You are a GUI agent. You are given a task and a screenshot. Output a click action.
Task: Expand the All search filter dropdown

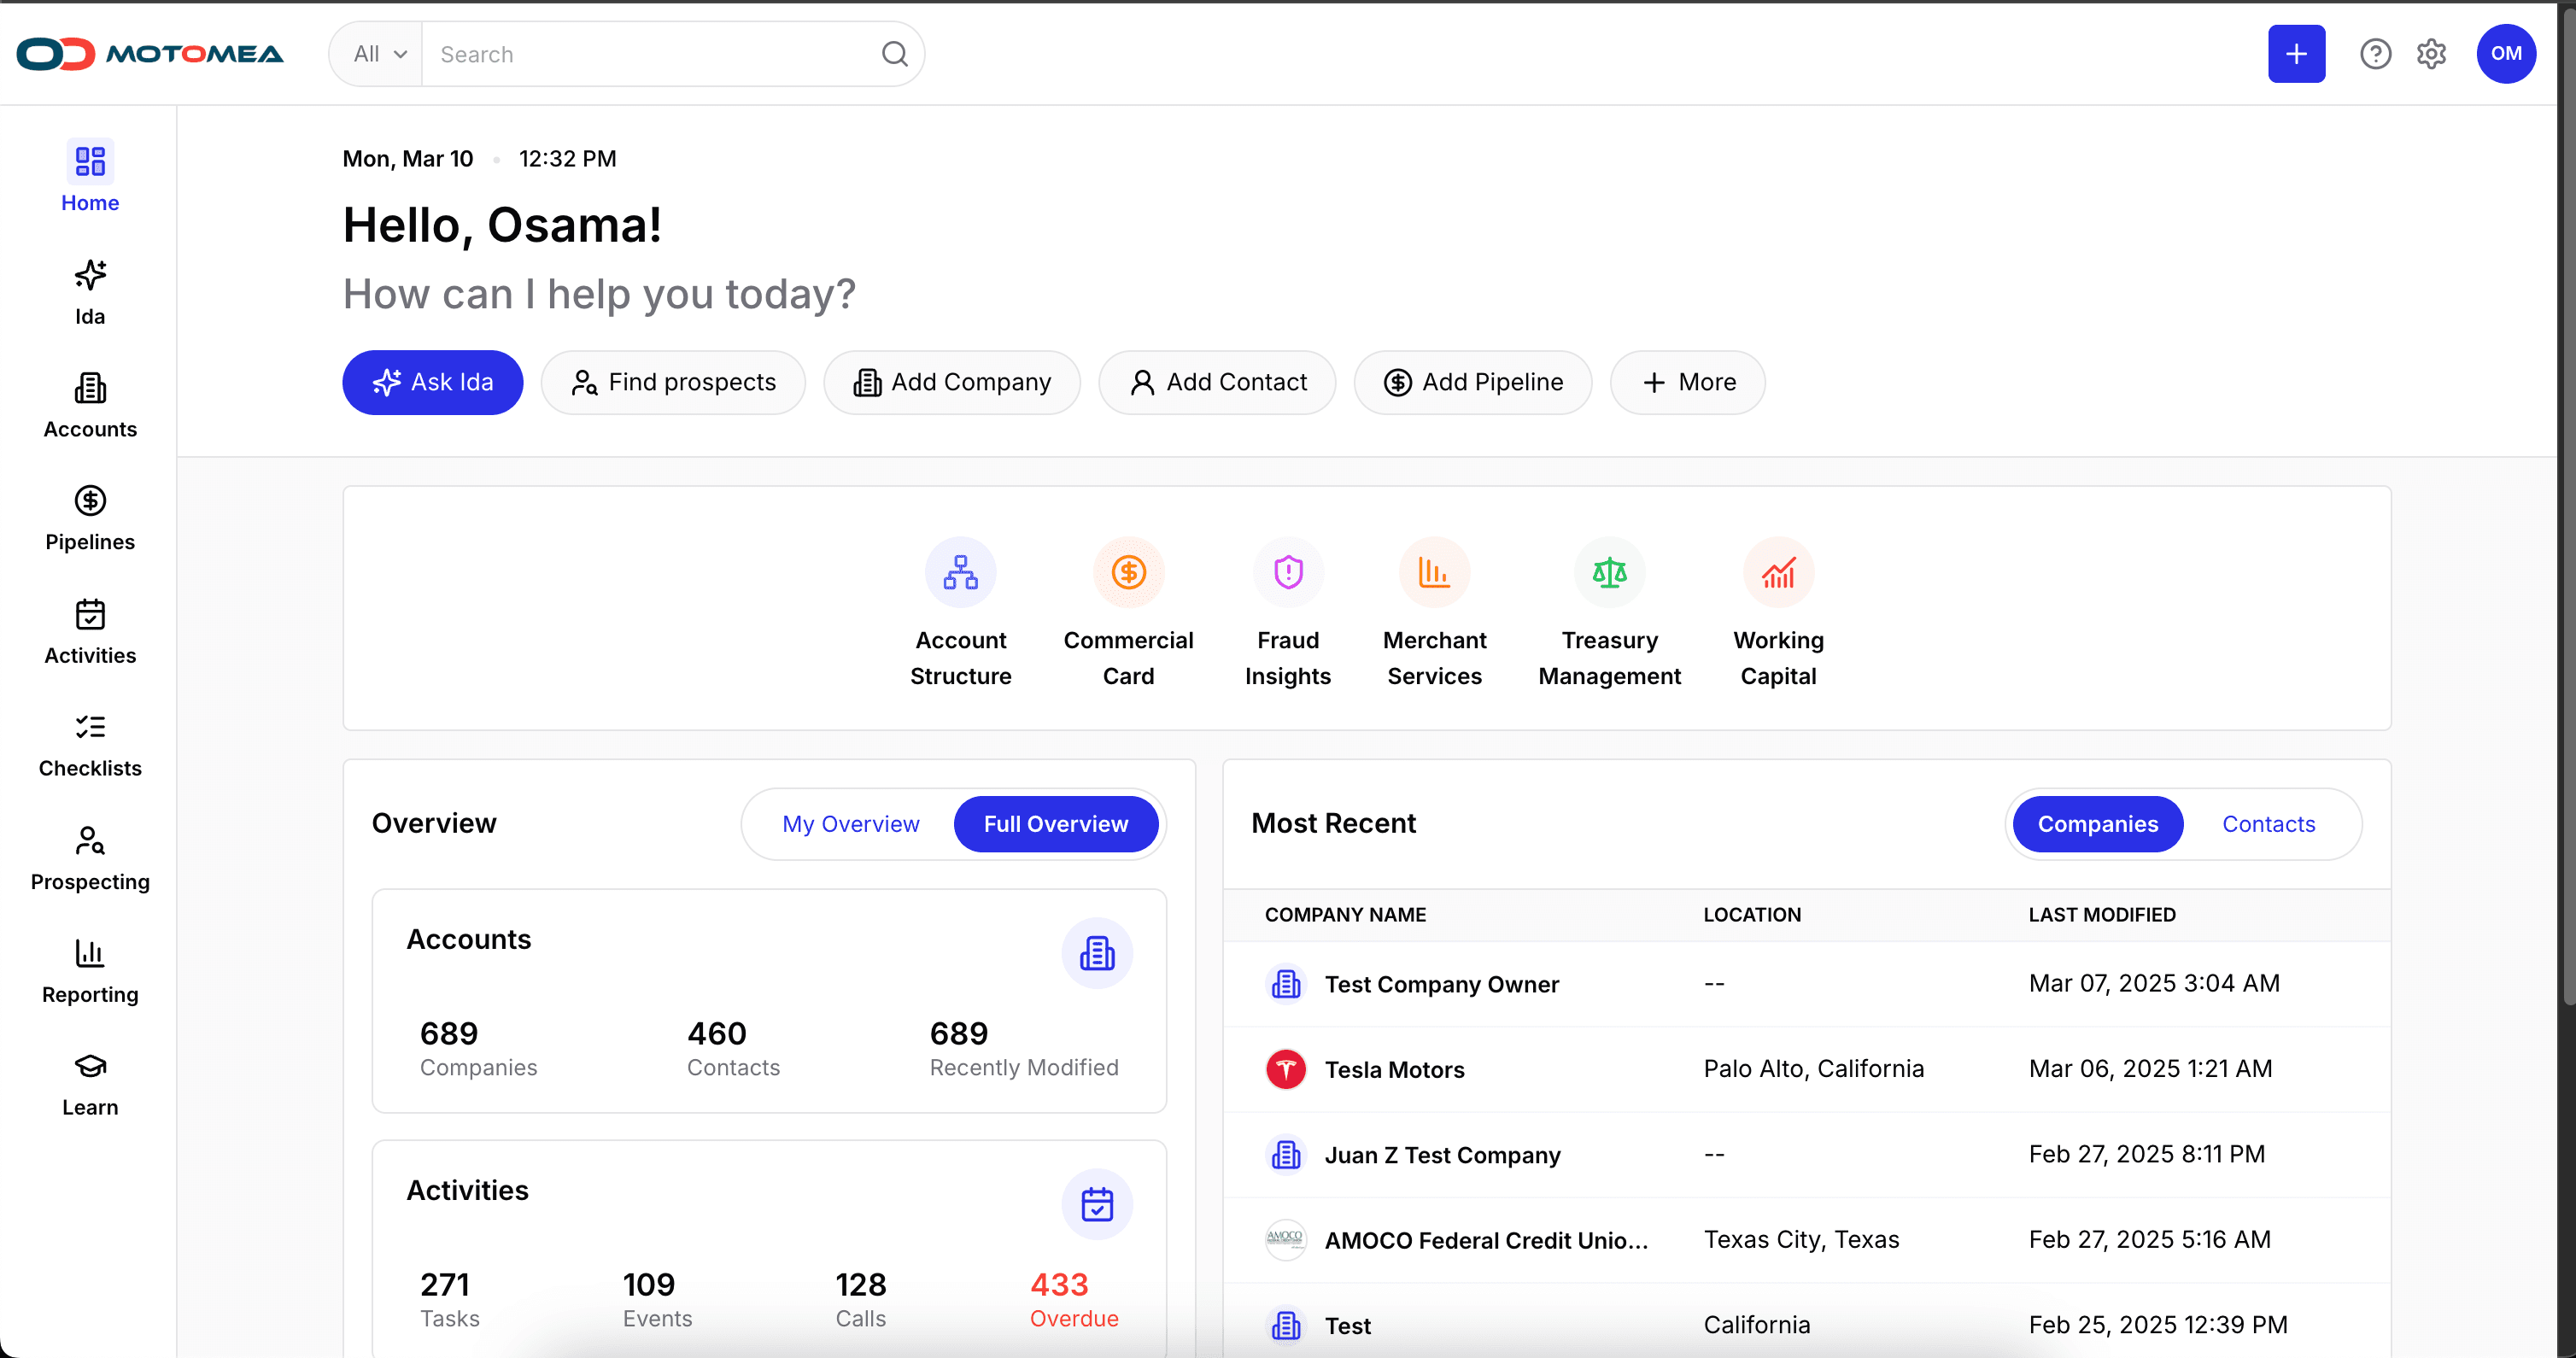point(378,54)
